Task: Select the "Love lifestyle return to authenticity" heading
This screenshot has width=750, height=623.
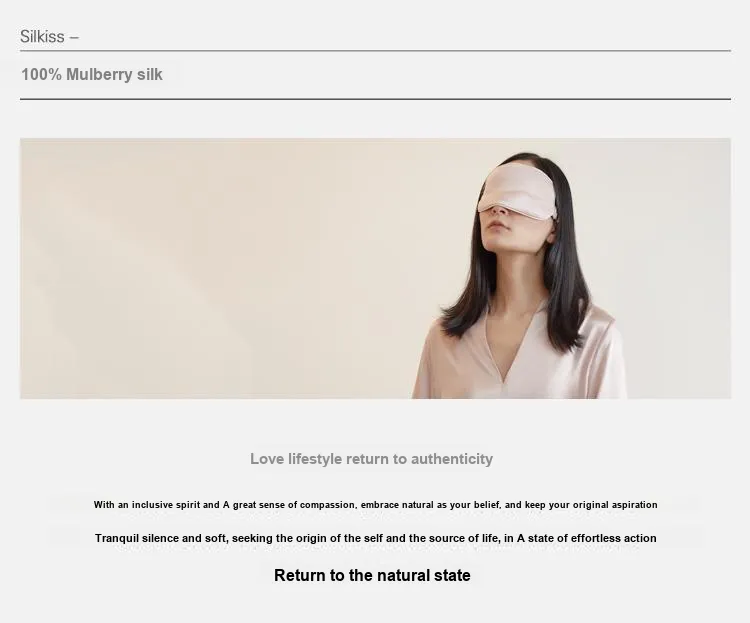Action: (x=372, y=459)
